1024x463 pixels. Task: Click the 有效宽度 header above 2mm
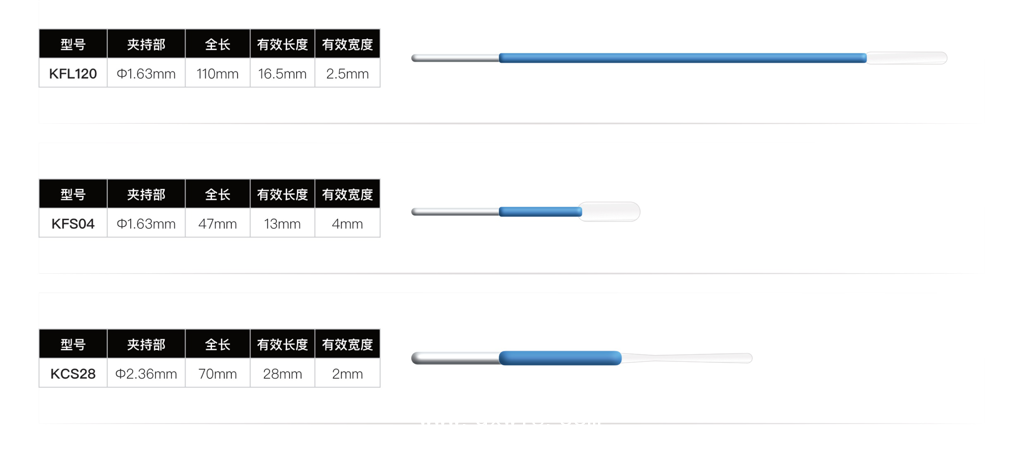347,345
